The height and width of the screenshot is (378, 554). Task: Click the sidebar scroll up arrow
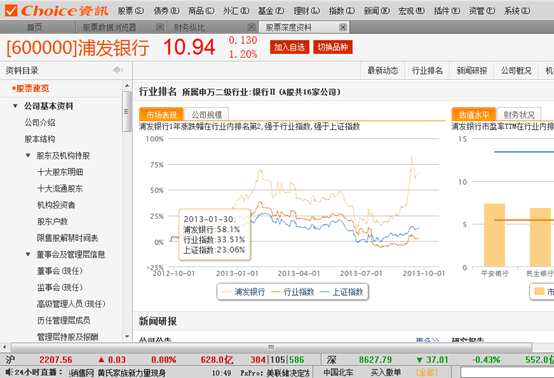coord(127,86)
